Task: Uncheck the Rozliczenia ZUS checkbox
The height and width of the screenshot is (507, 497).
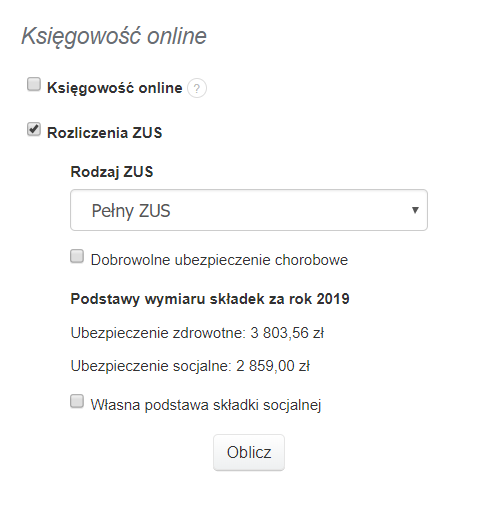Action: coord(34,129)
